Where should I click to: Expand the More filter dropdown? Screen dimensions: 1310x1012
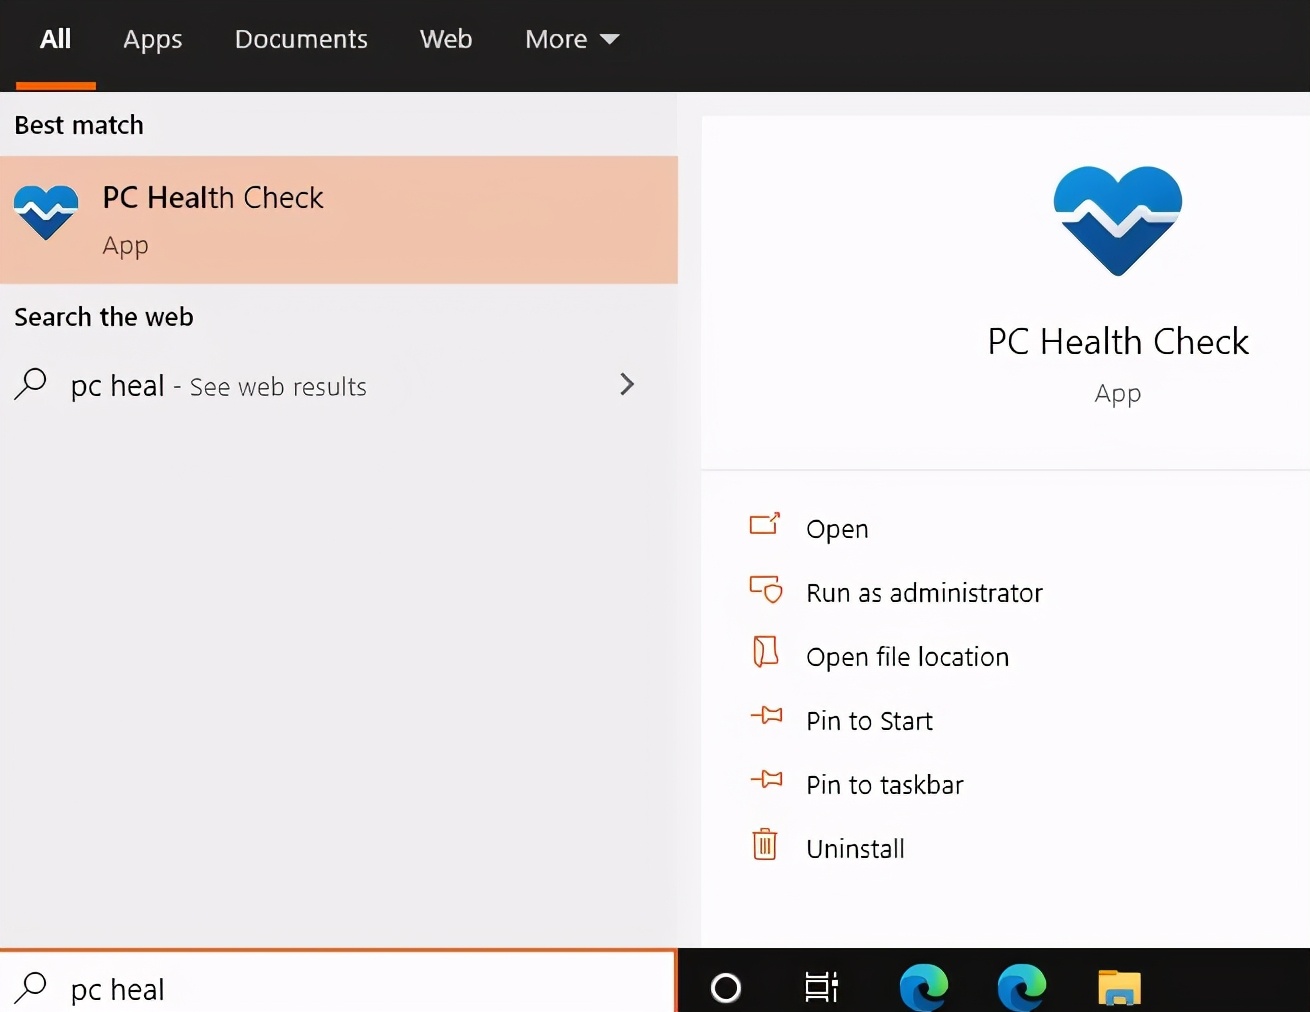[x=572, y=39]
